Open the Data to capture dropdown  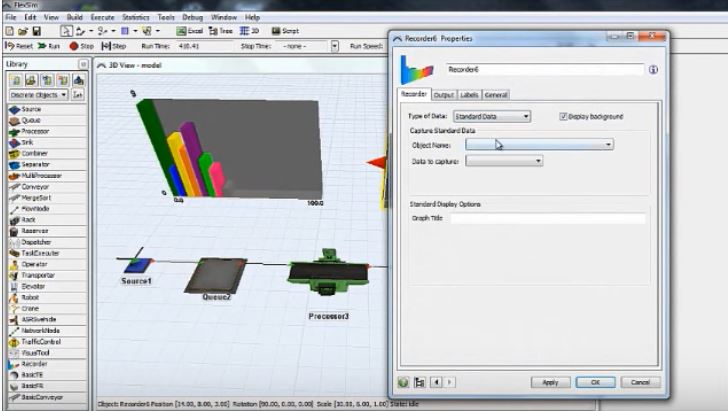[x=504, y=161]
